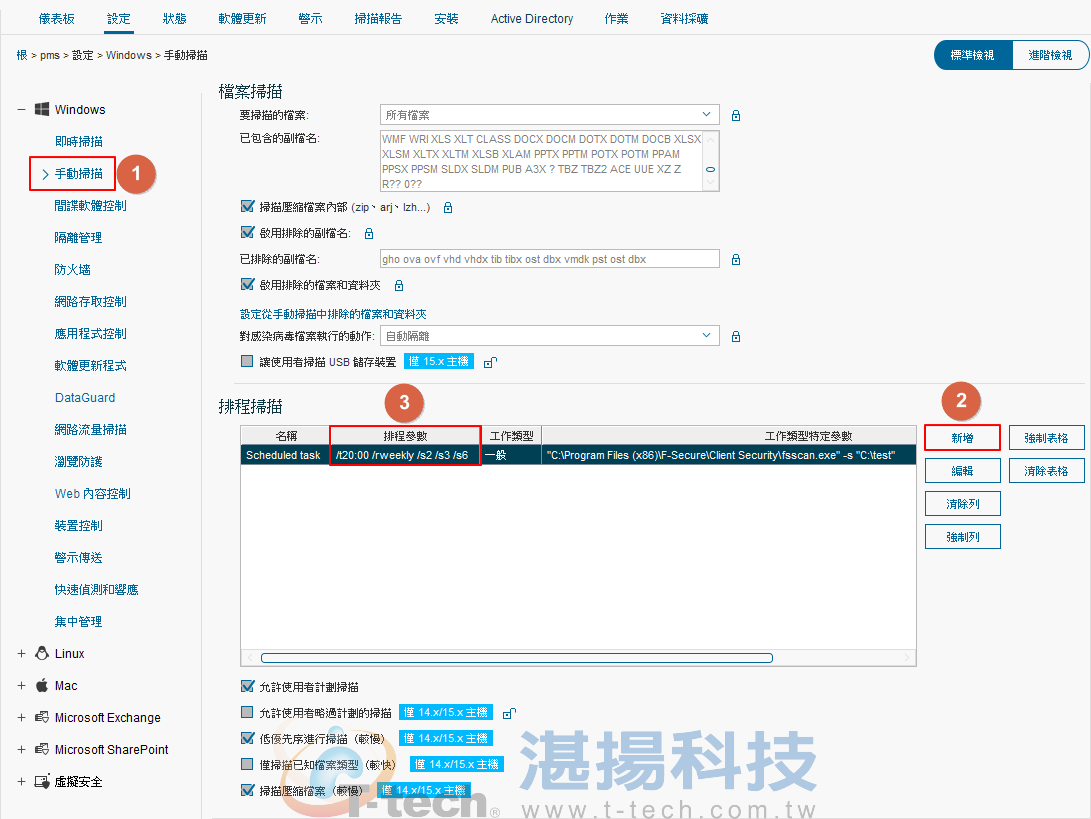Open the 要掃描的檔案 dropdown

[549, 116]
